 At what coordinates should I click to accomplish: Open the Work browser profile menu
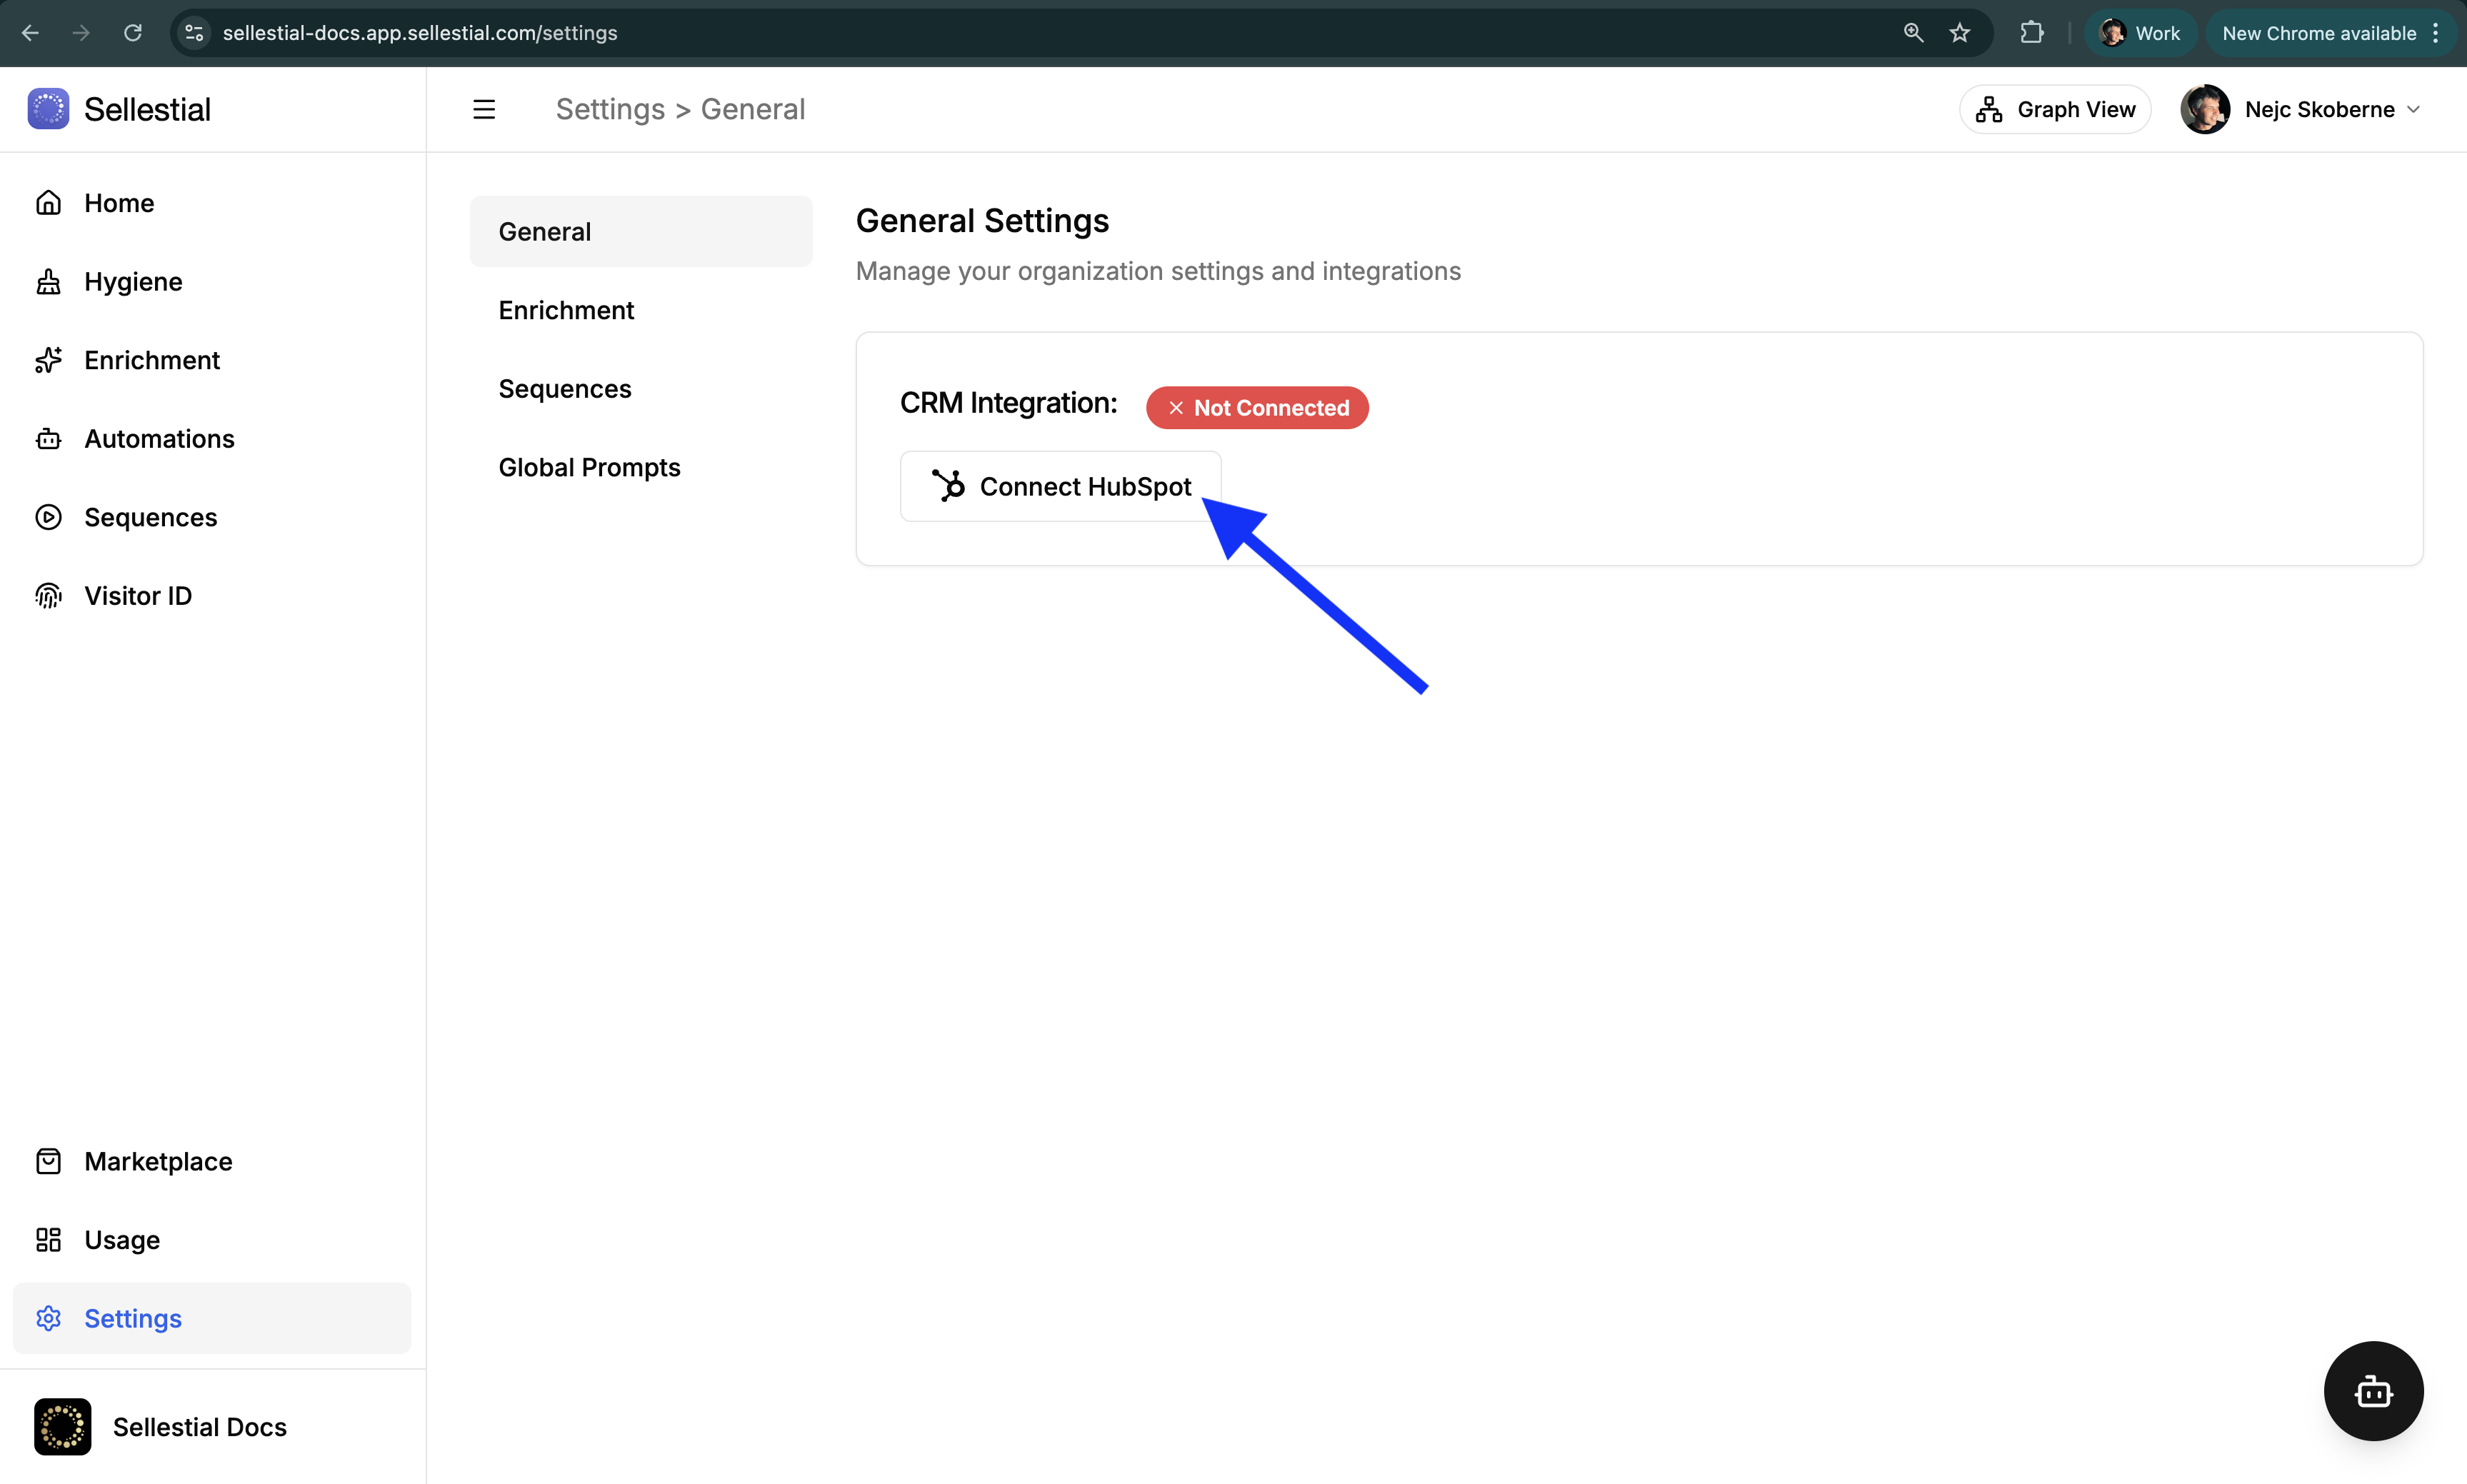(x=2140, y=32)
